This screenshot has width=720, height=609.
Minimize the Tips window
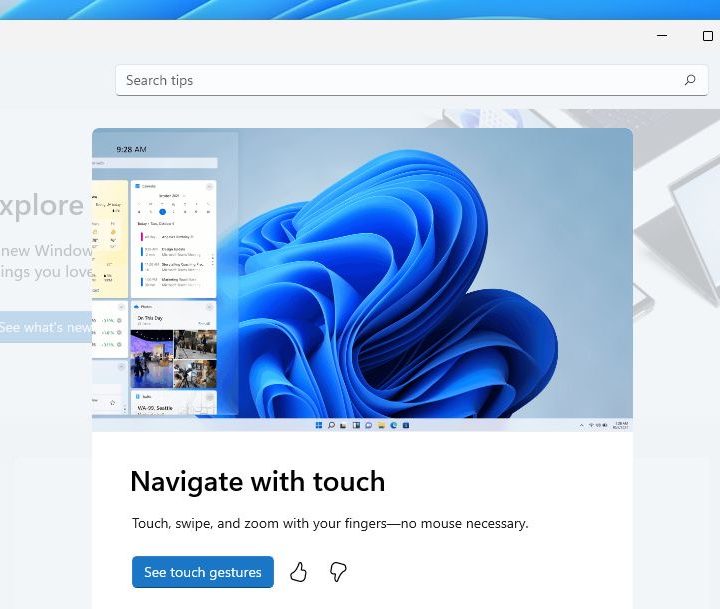pyautogui.click(x=662, y=35)
